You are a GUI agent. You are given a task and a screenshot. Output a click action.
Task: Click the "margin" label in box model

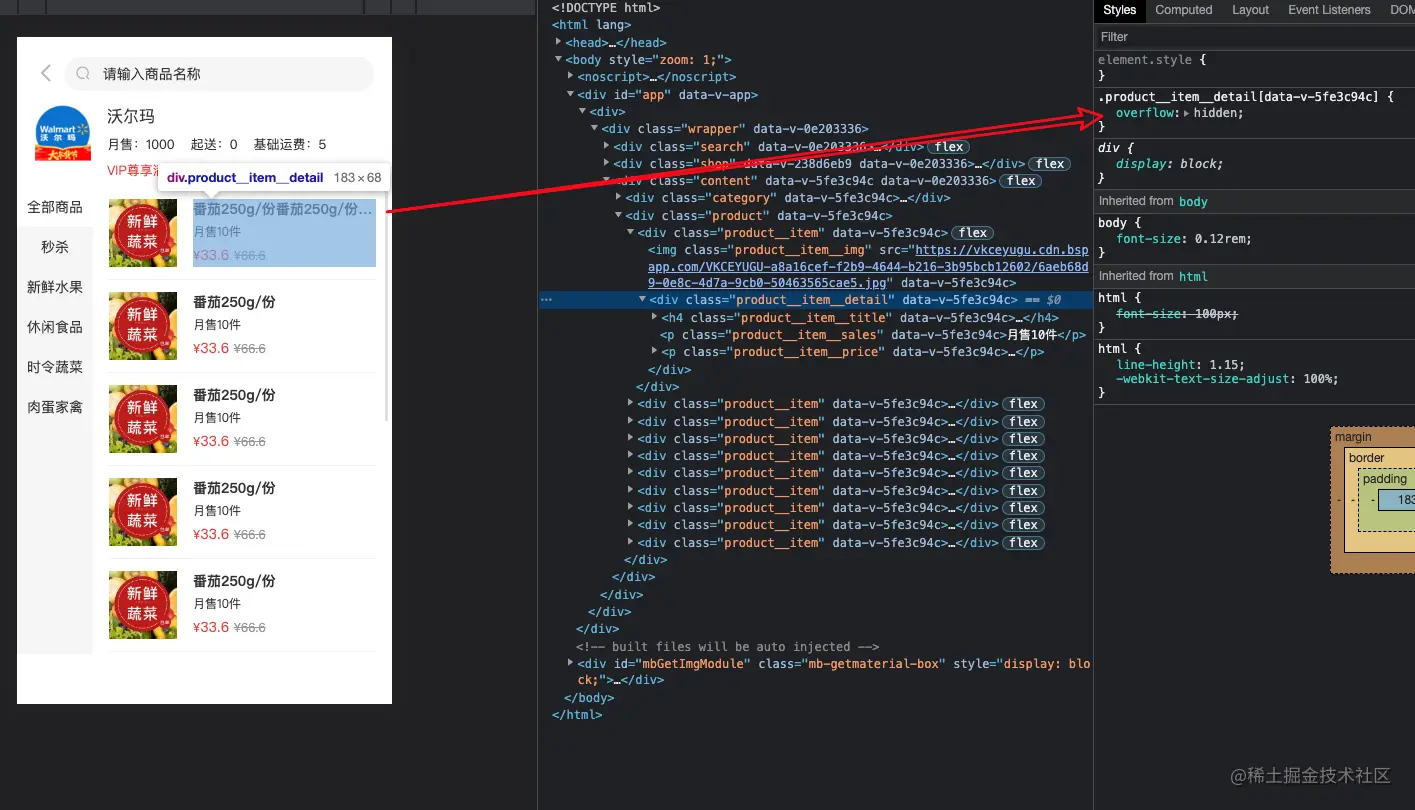tap(1353, 437)
